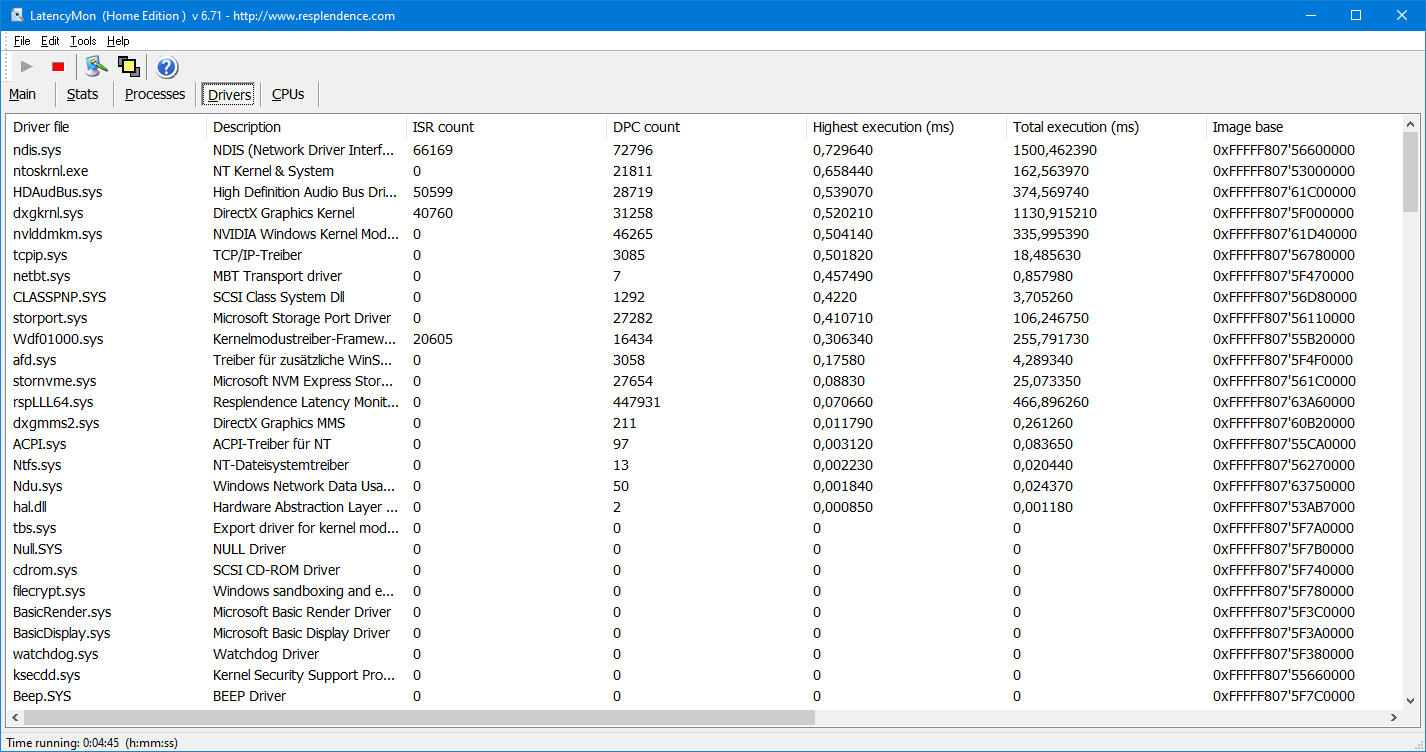The width and height of the screenshot is (1426, 752).
Task: Select the BasicDisplay.sys row
Action: 704,633
